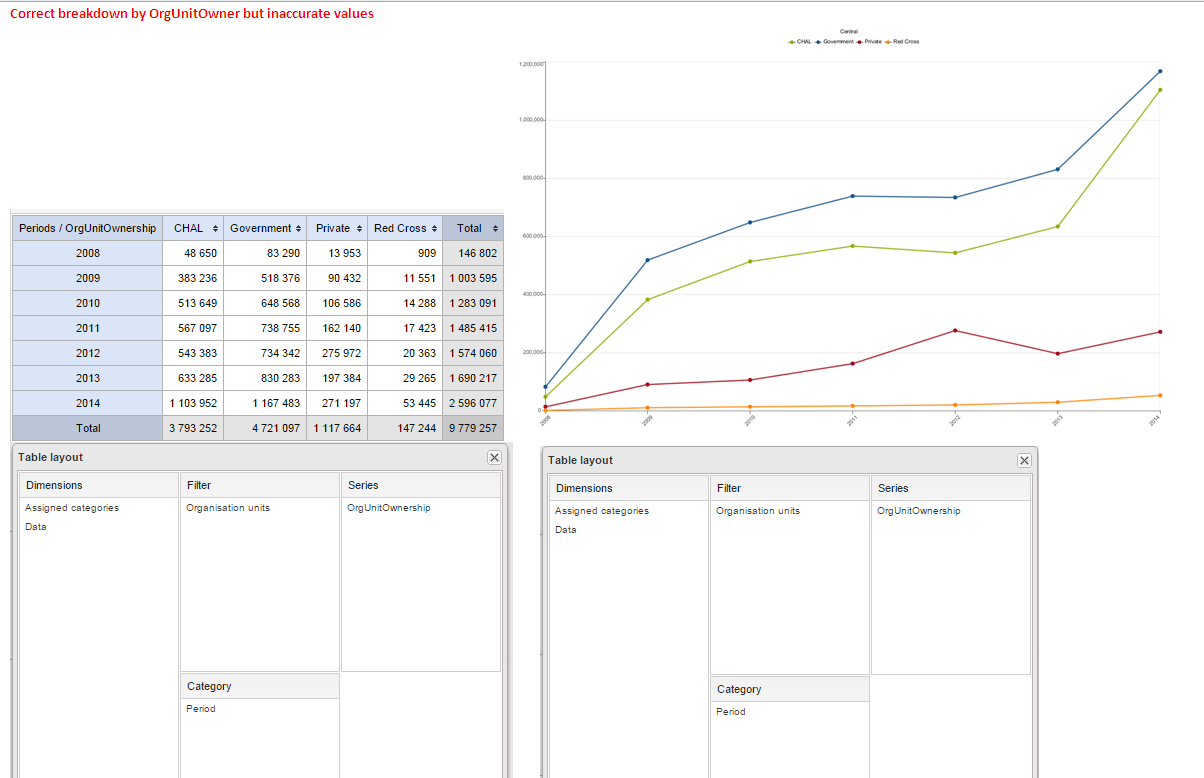This screenshot has width=1204, height=778.
Task: Hide Private series via the chart legend
Action: 870,42
